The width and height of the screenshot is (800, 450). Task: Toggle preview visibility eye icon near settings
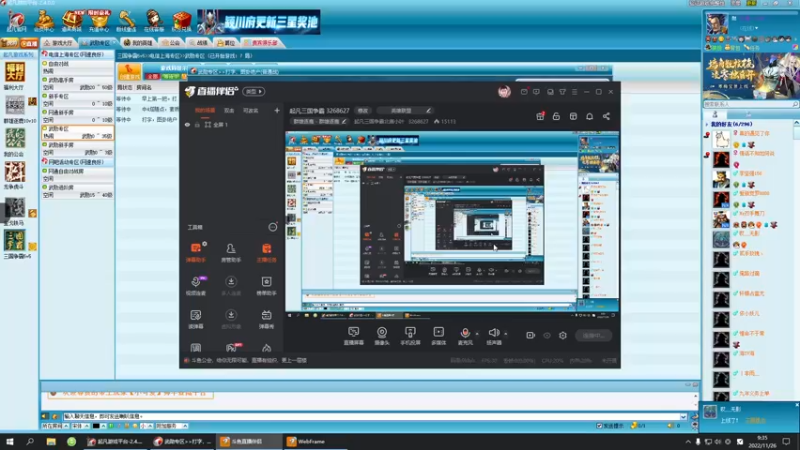pos(546,335)
